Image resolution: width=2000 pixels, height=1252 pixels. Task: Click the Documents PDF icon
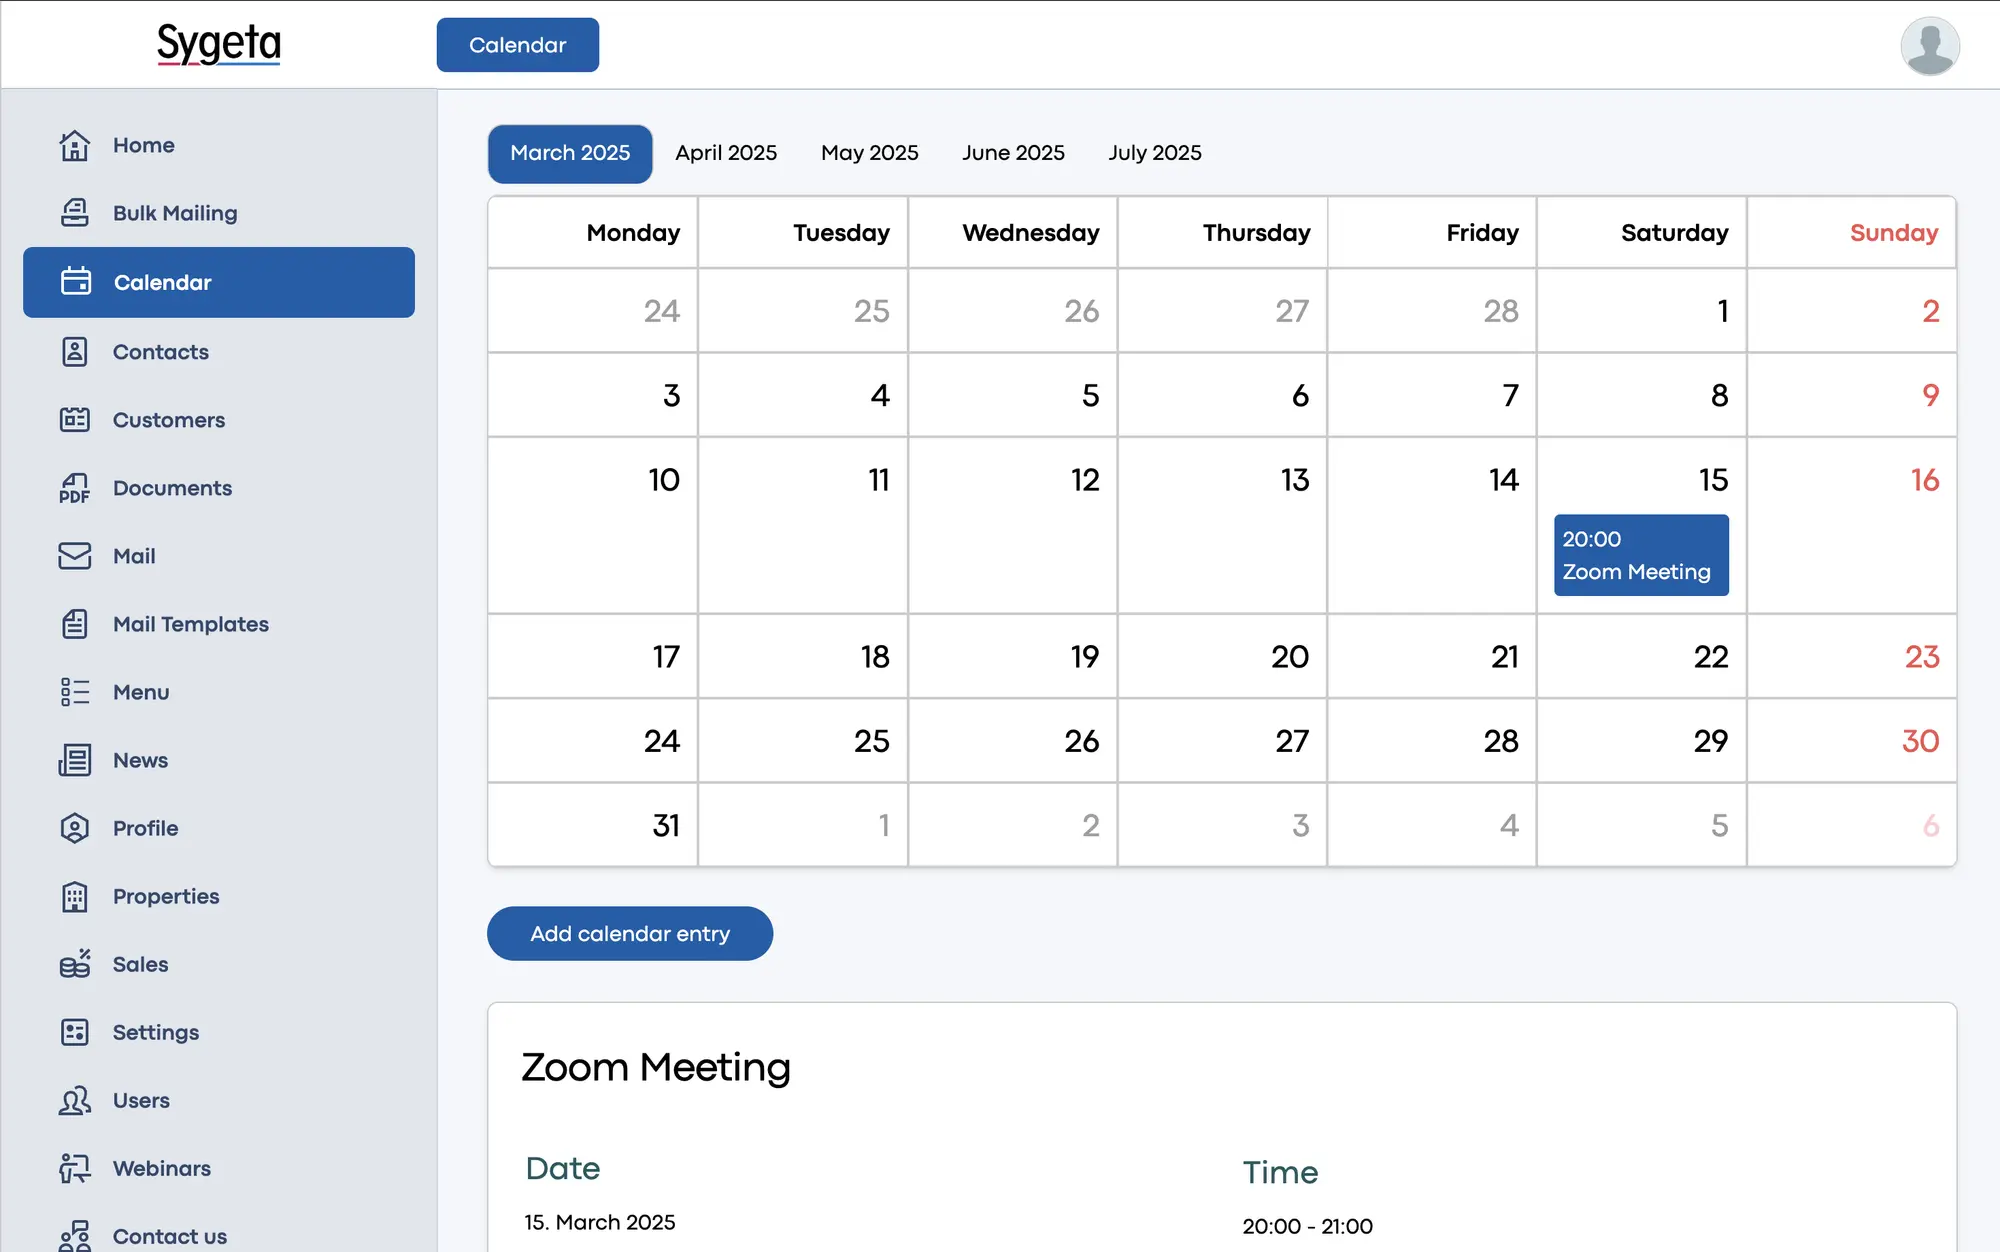tap(75, 488)
